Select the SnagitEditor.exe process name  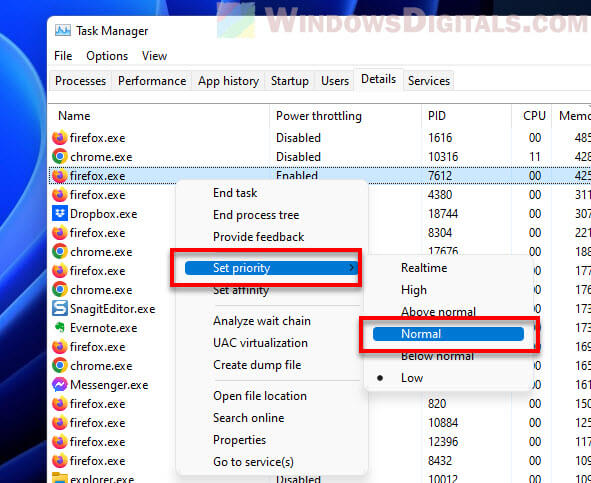tap(112, 309)
